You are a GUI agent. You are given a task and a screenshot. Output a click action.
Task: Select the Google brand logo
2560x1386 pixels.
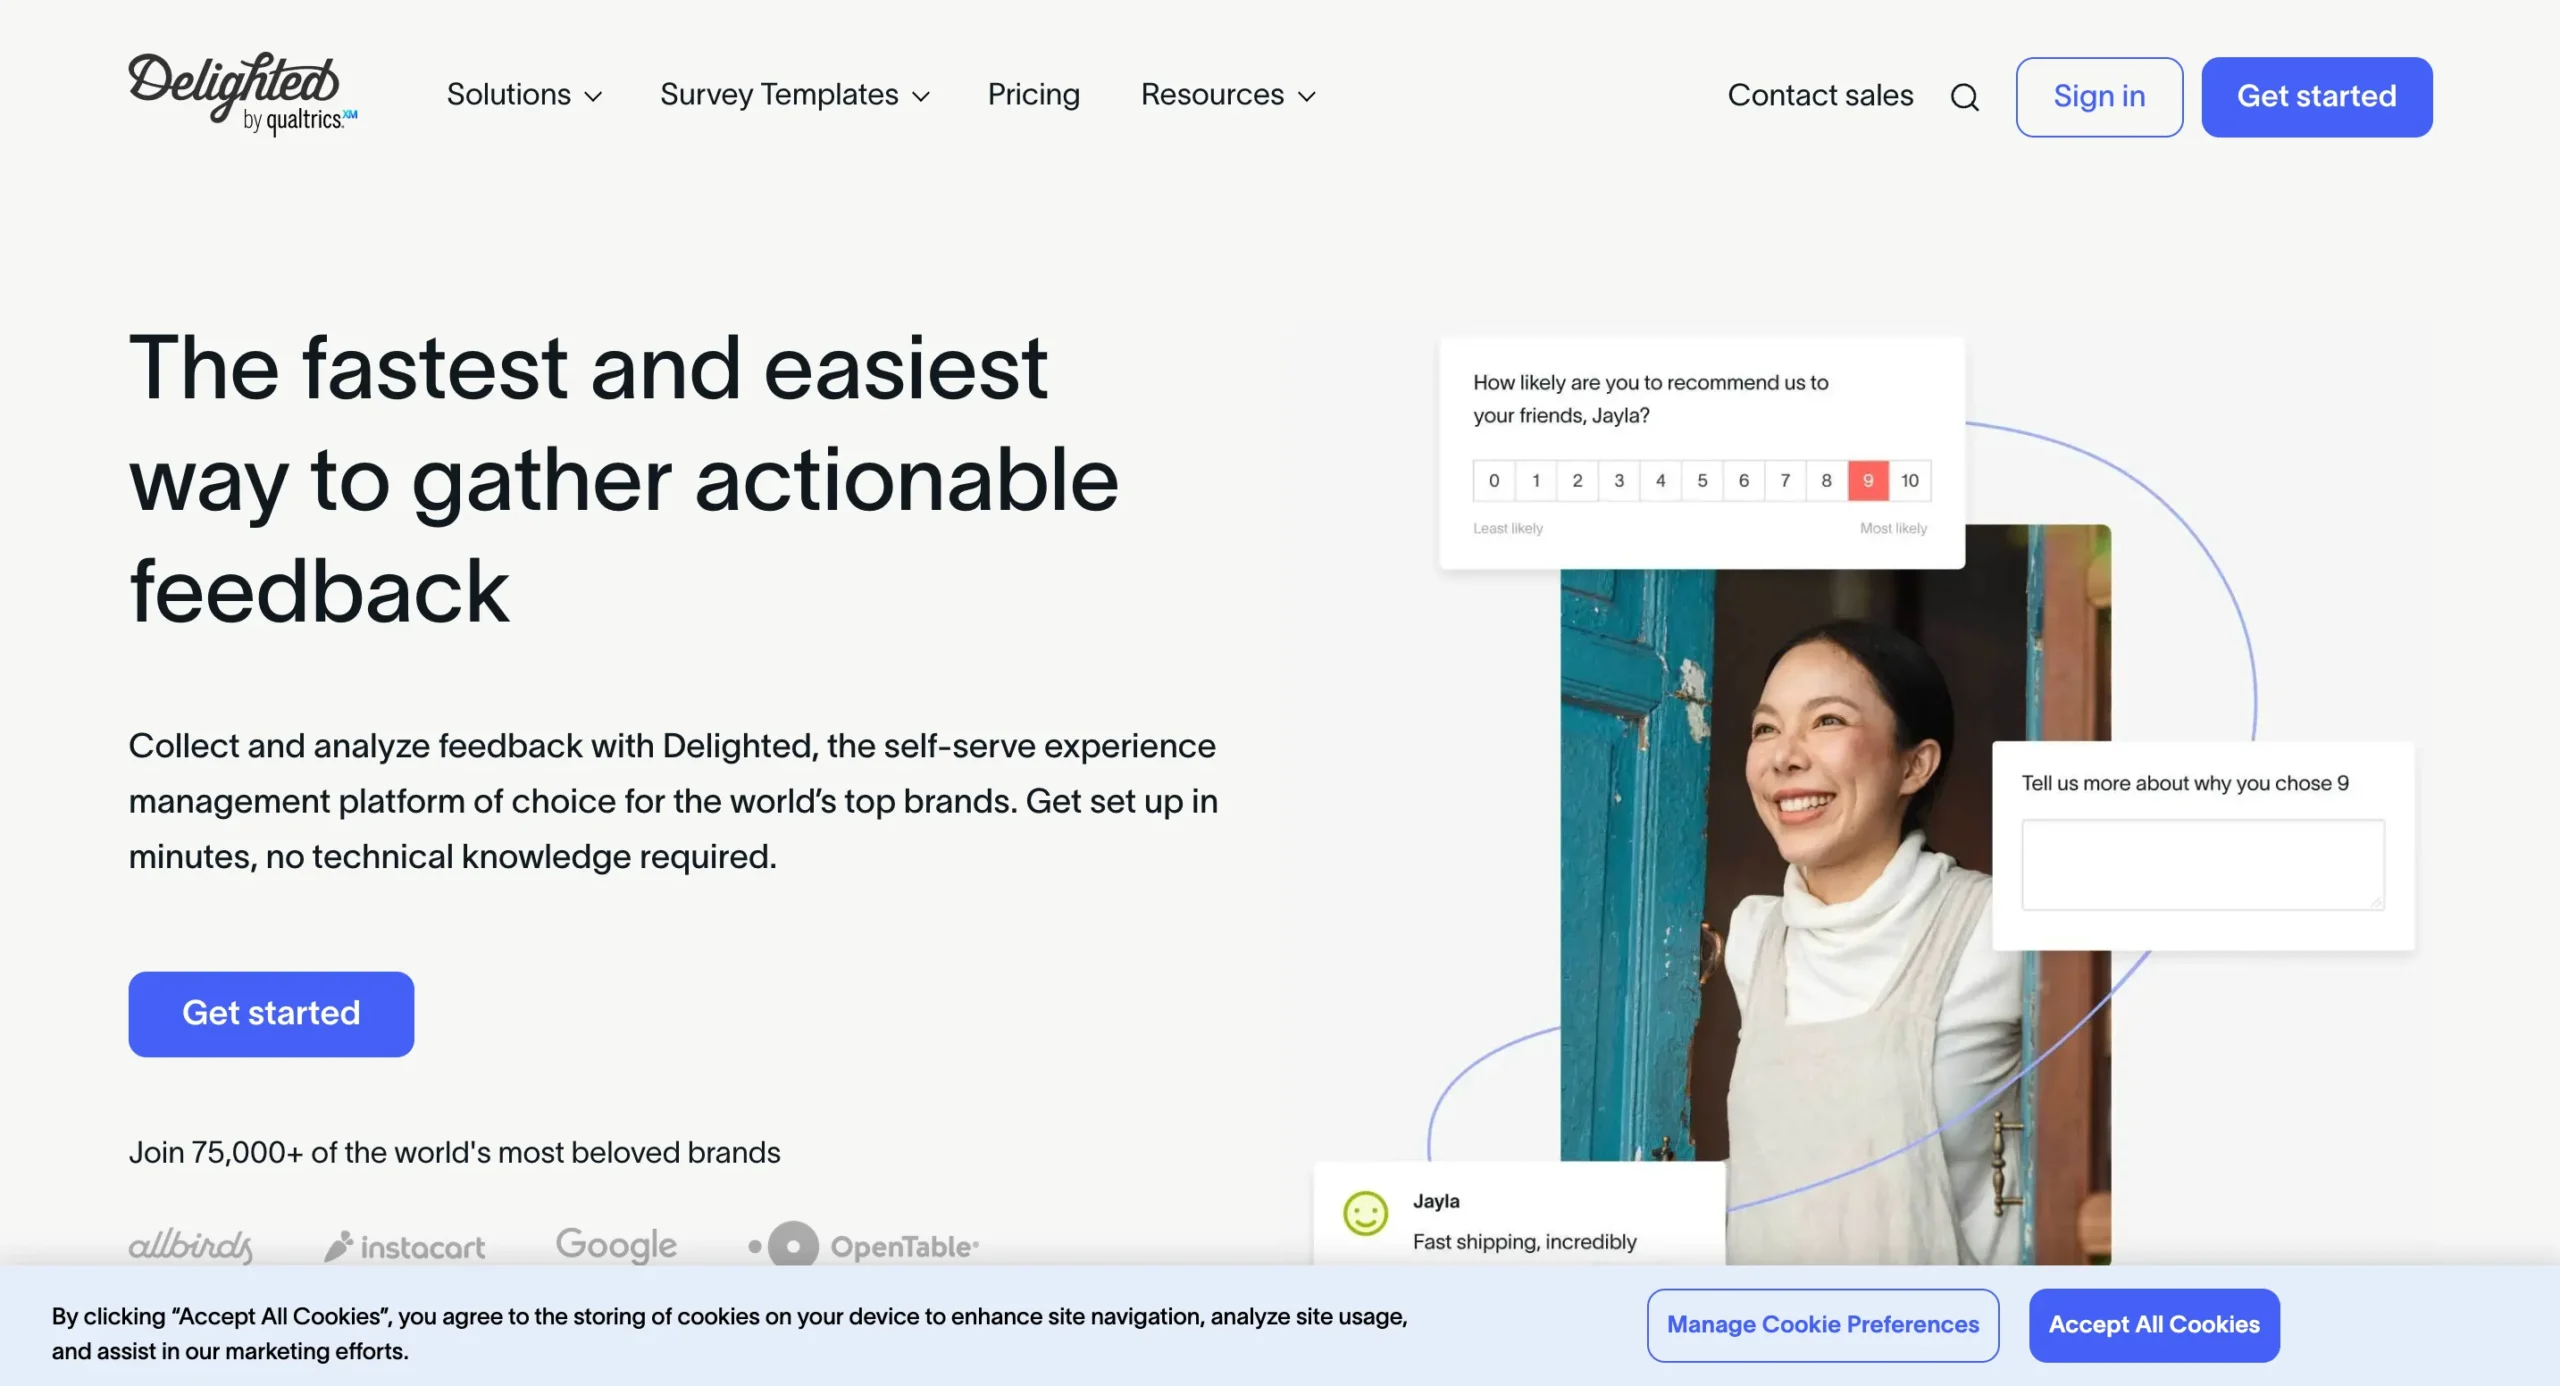tap(616, 1243)
